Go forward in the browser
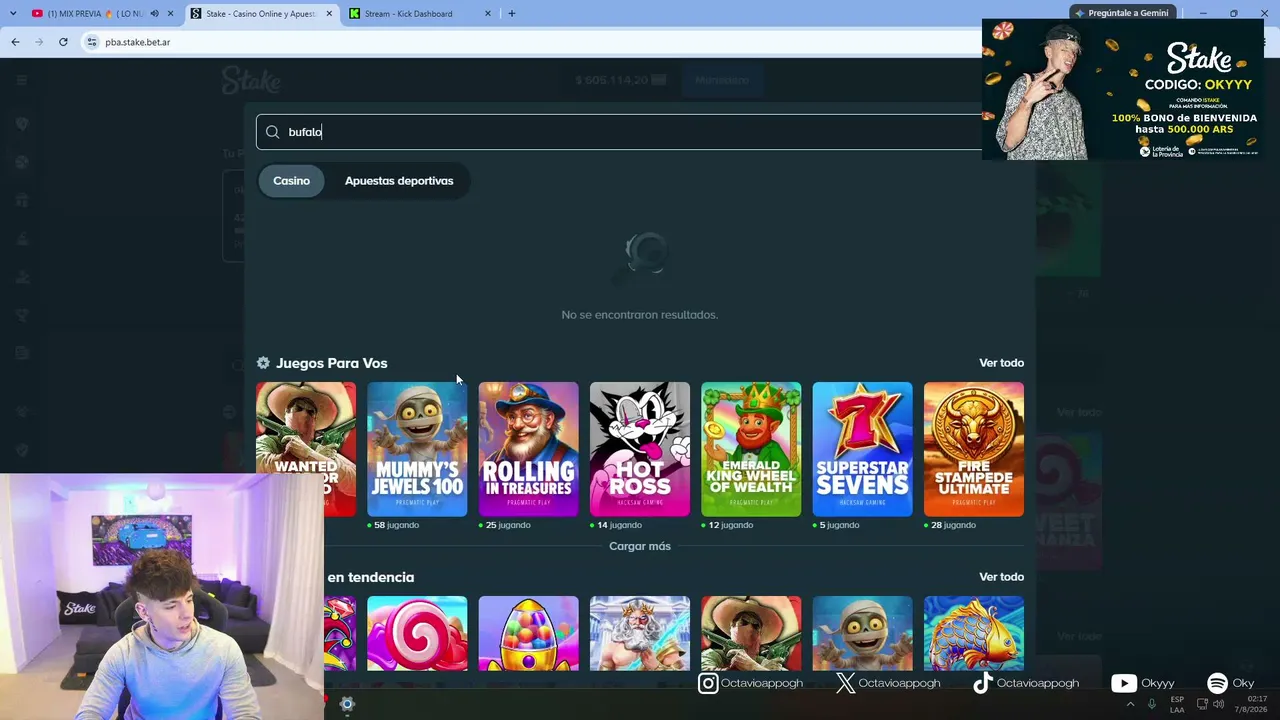The width and height of the screenshot is (1280, 720). click(39, 42)
